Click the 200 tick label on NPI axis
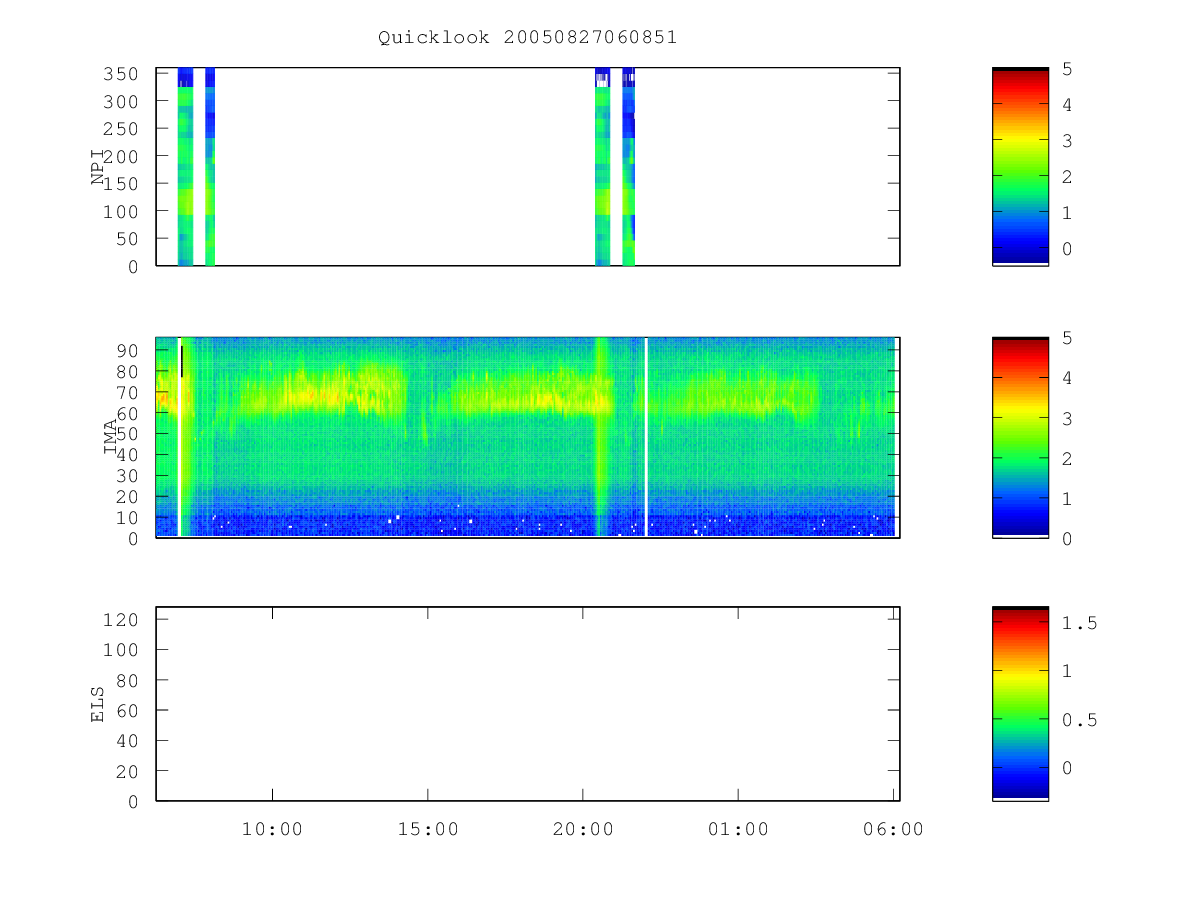1200x900 pixels. [121, 156]
